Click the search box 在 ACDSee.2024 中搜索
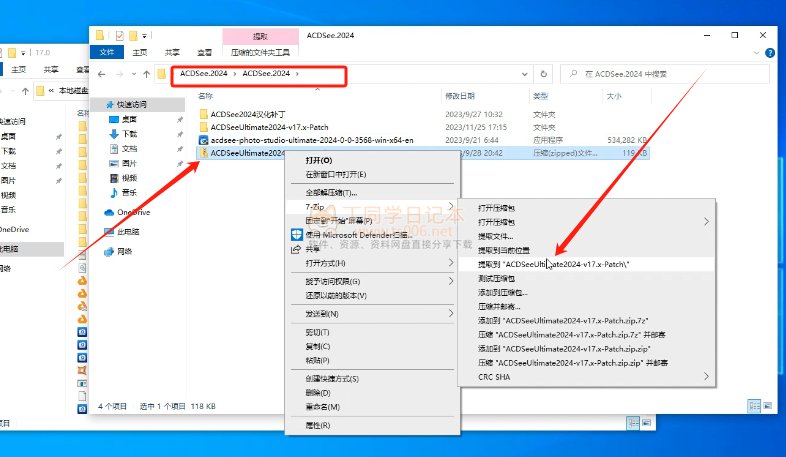 [665, 74]
